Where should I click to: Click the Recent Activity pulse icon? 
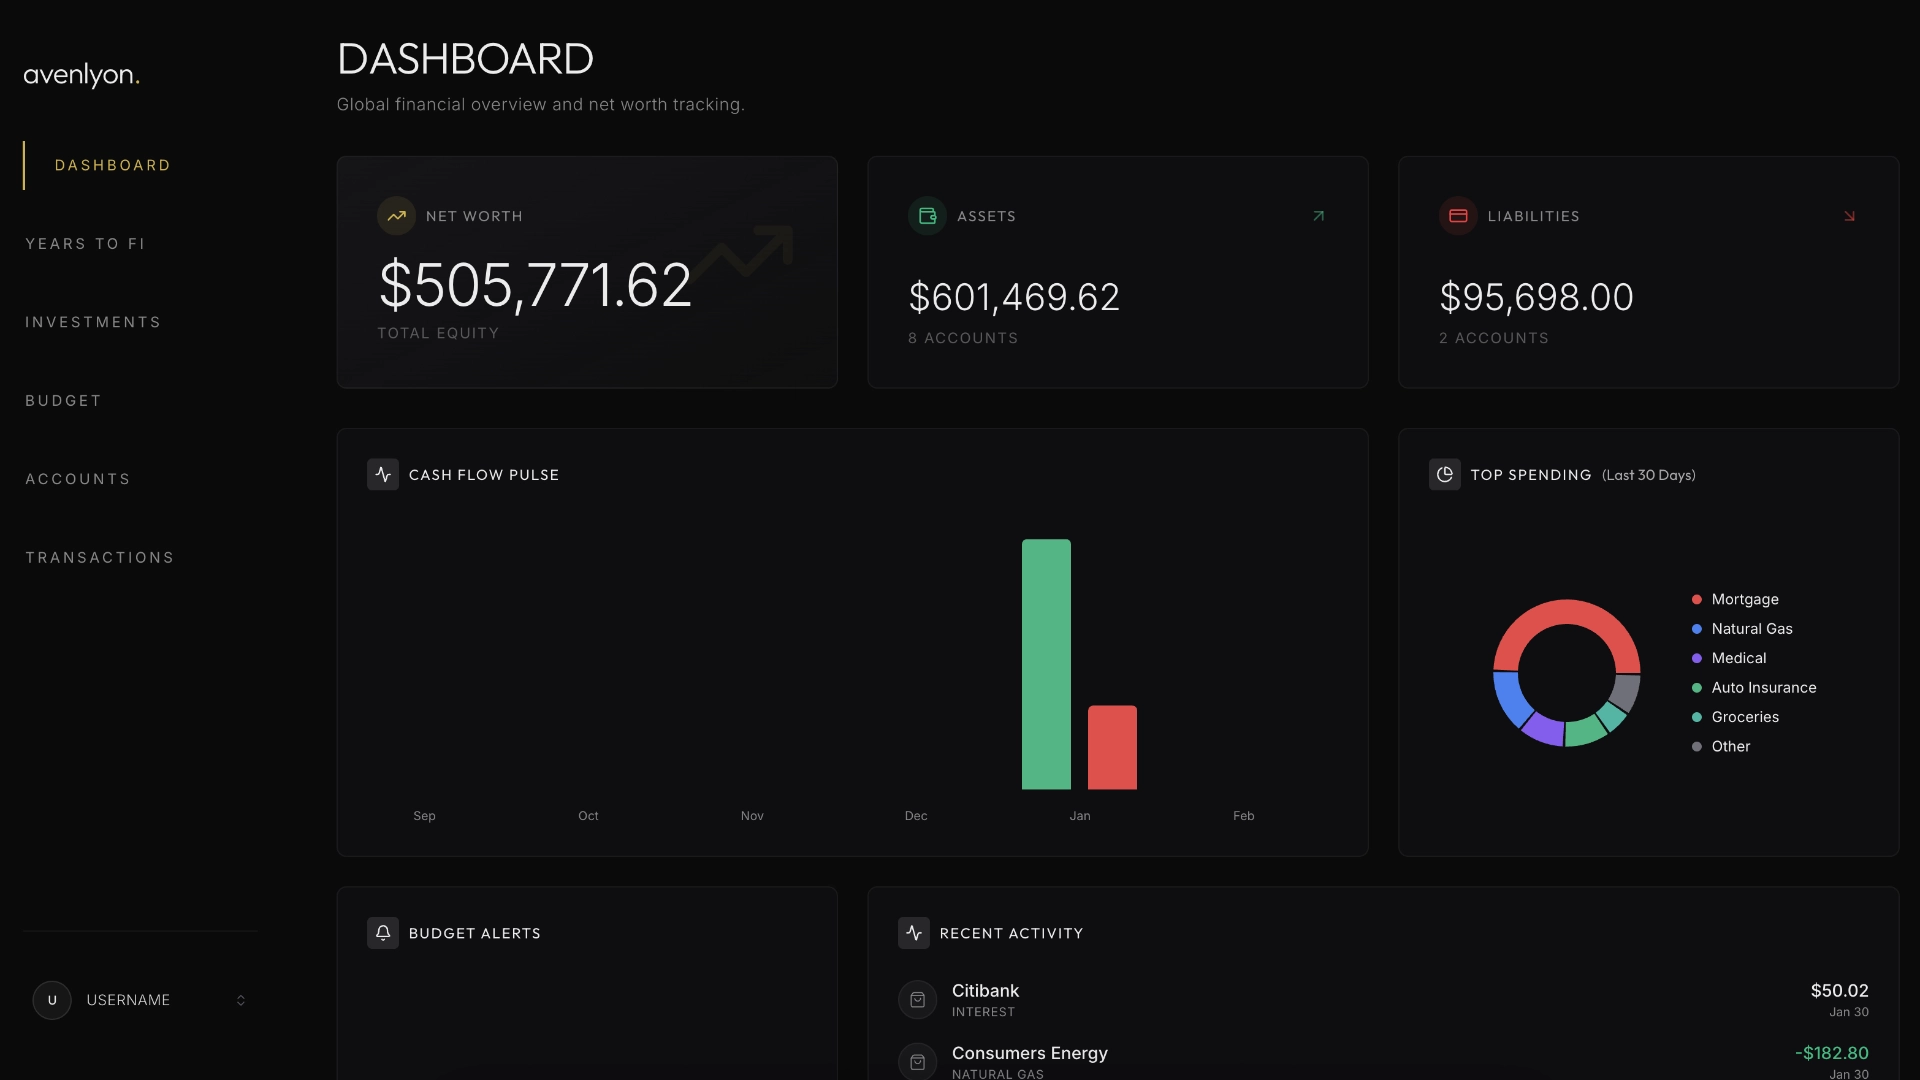[x=914, y=932]
